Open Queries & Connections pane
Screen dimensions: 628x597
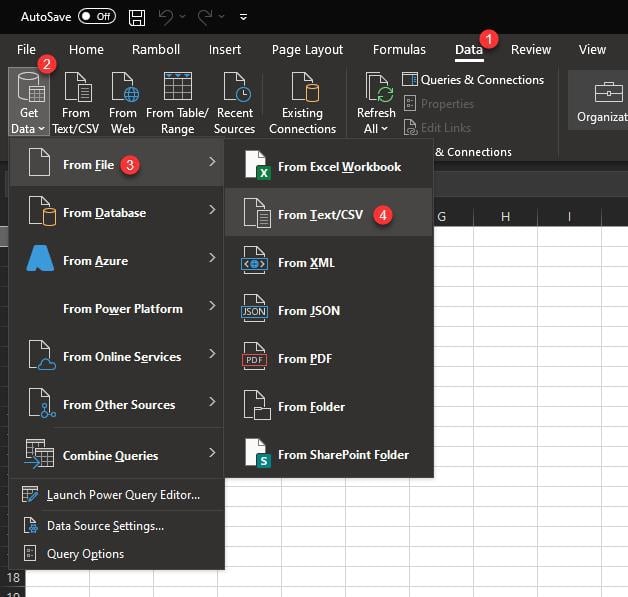click(473, 80)
